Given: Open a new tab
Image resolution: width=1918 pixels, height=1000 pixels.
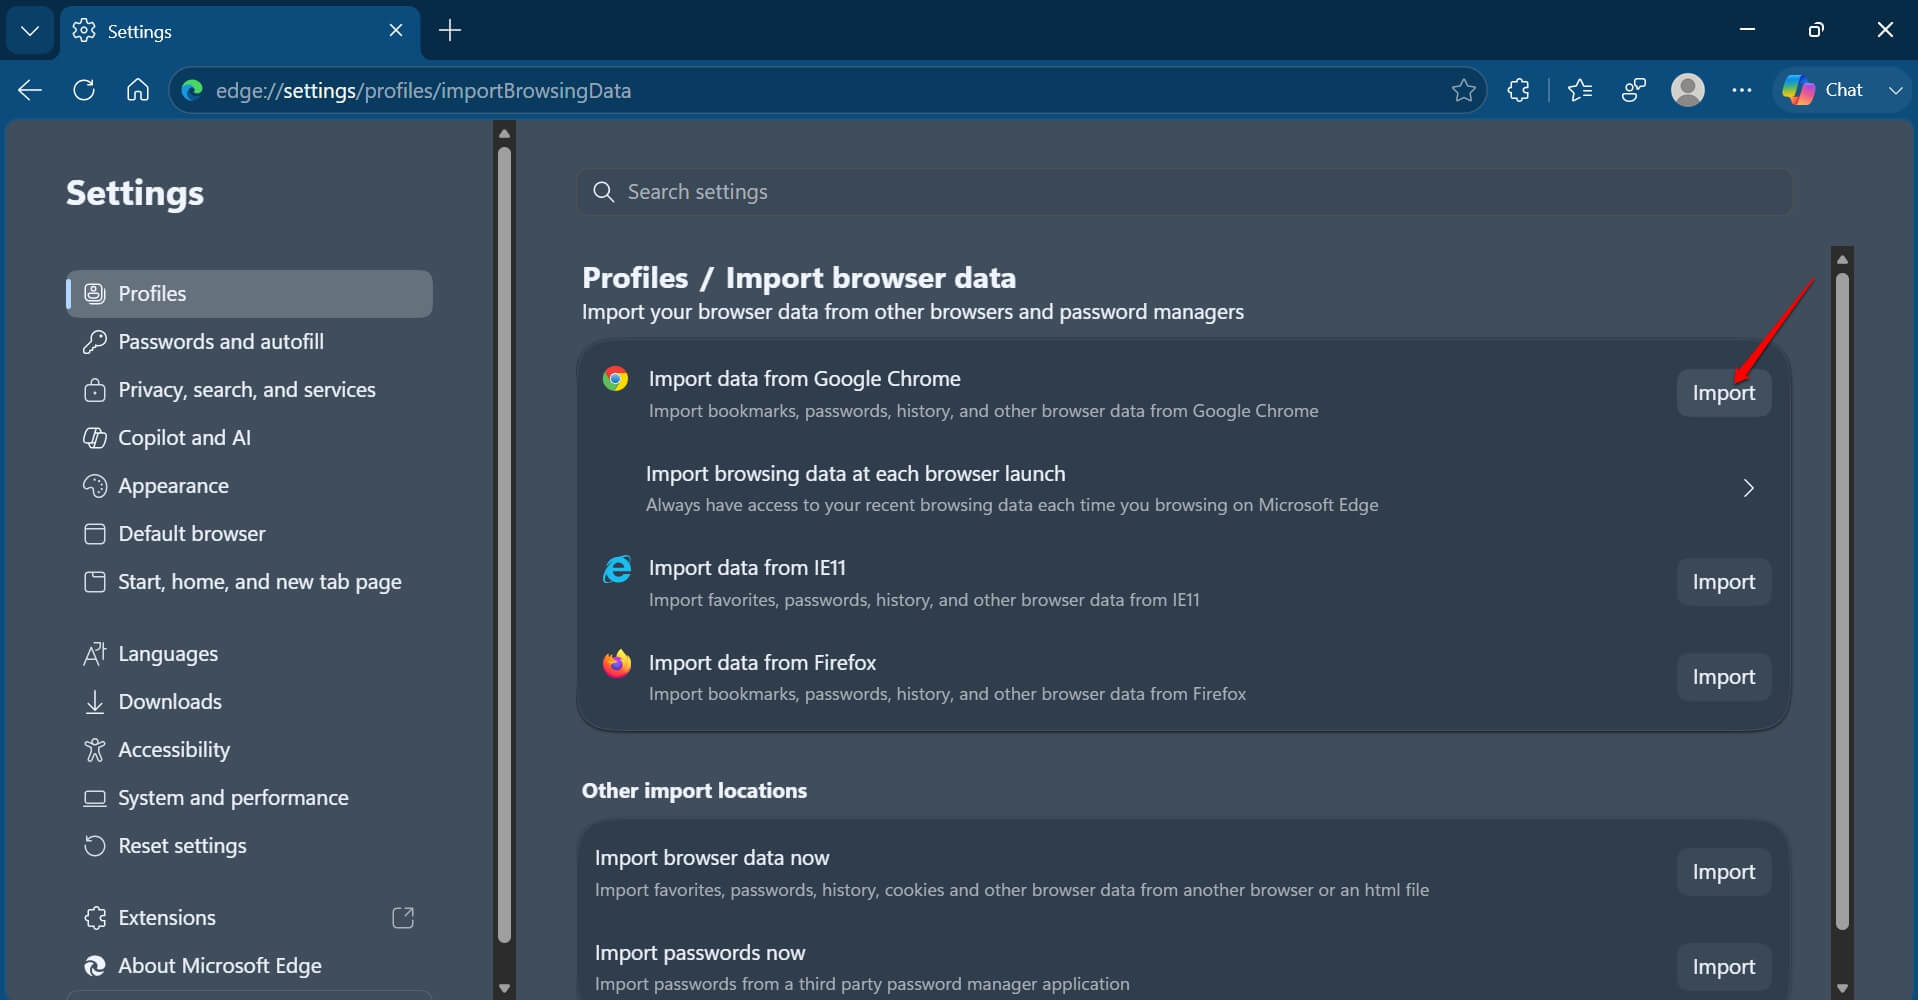Looking at the screenshot, I should [450, 31].
